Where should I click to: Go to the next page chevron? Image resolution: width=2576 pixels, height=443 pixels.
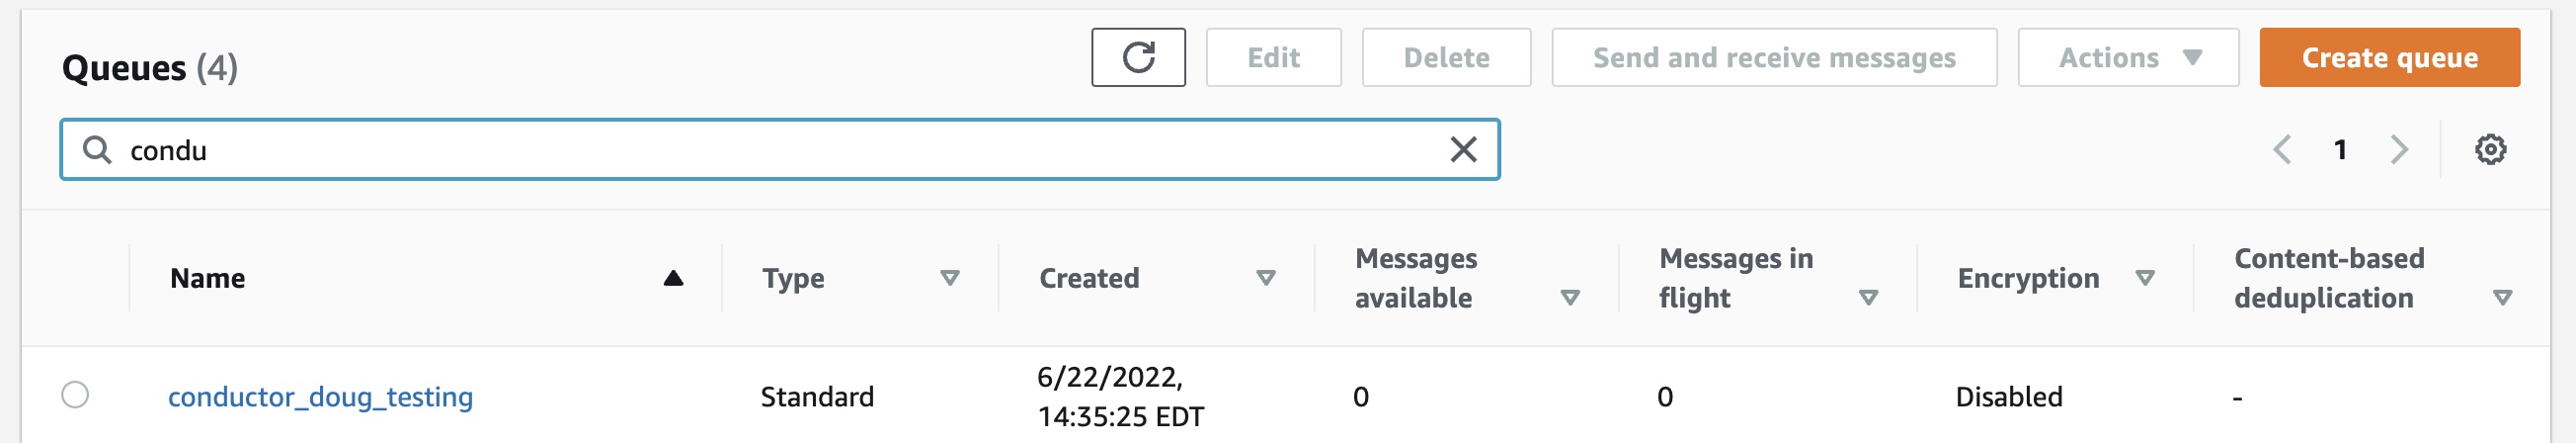click(2399, 150)
